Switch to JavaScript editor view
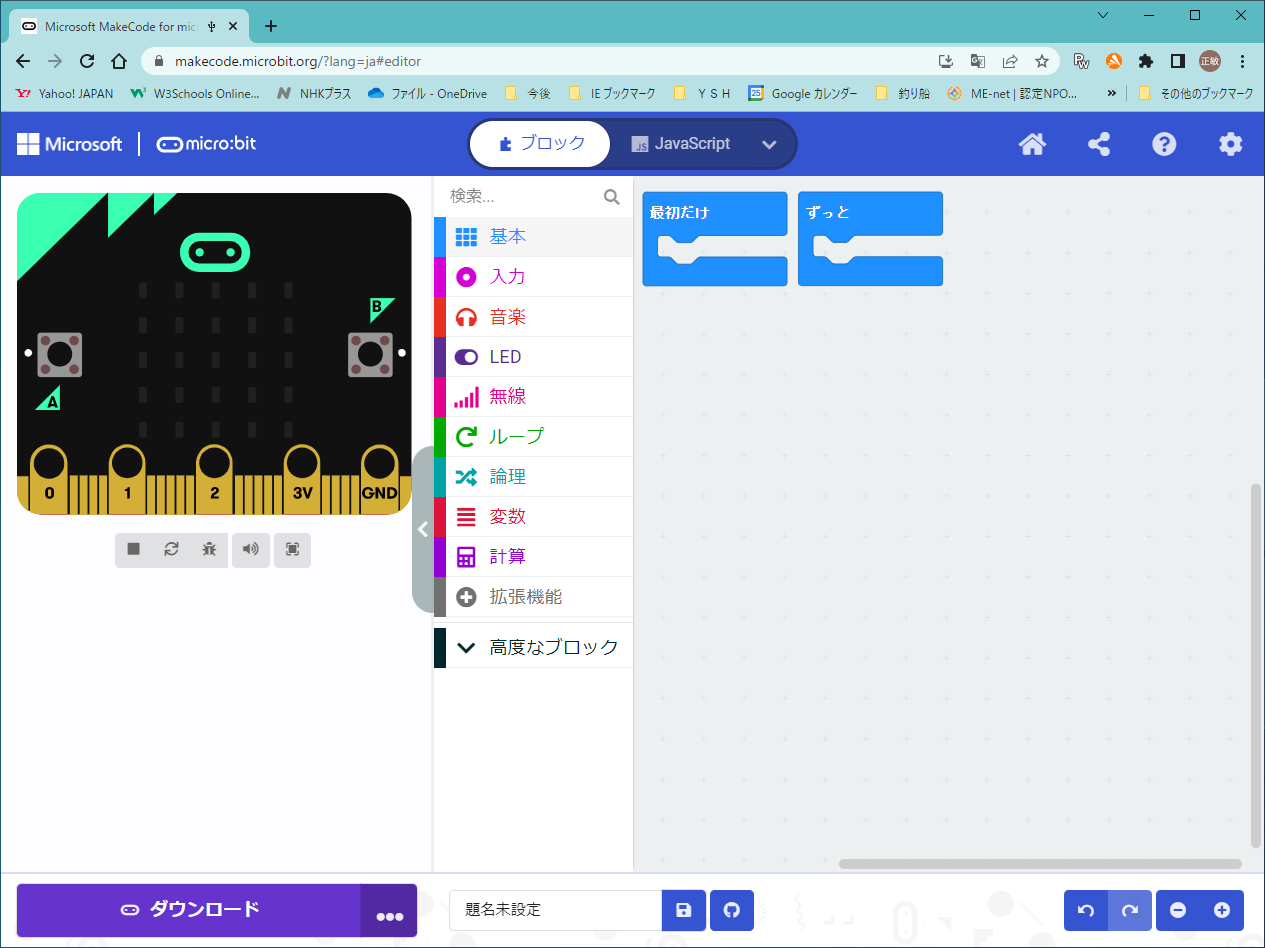 [680, 144]
